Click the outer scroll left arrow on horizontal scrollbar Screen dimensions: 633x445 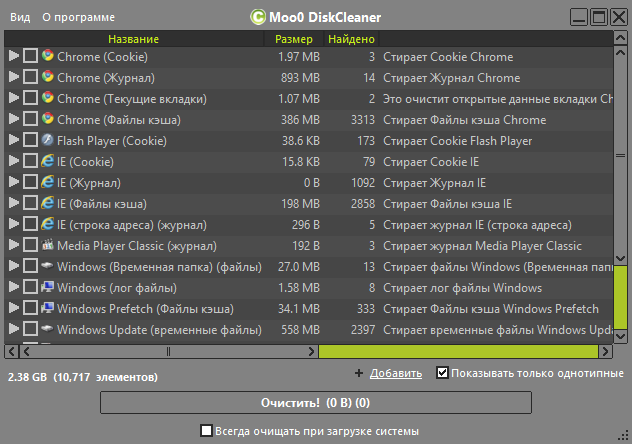pyautogui.click(x=11, y=352)
